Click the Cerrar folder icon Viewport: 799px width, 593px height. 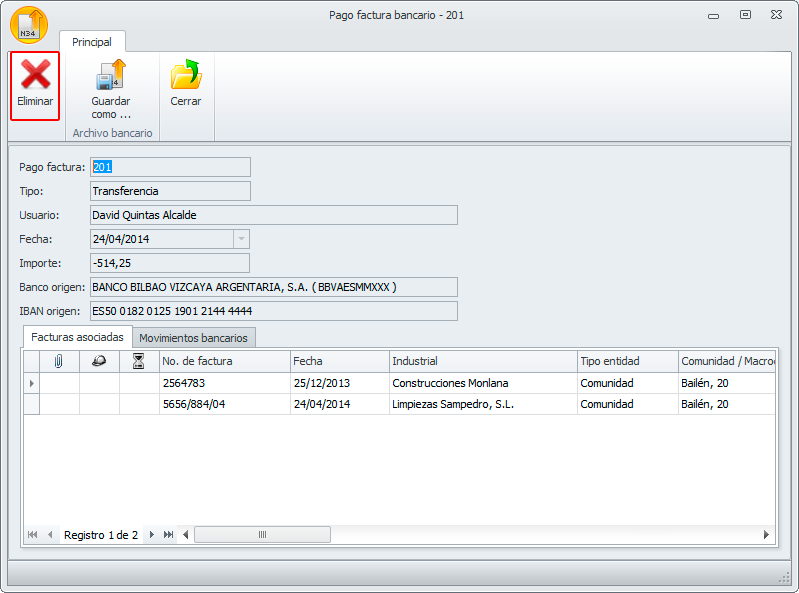(x=185, y=75)
